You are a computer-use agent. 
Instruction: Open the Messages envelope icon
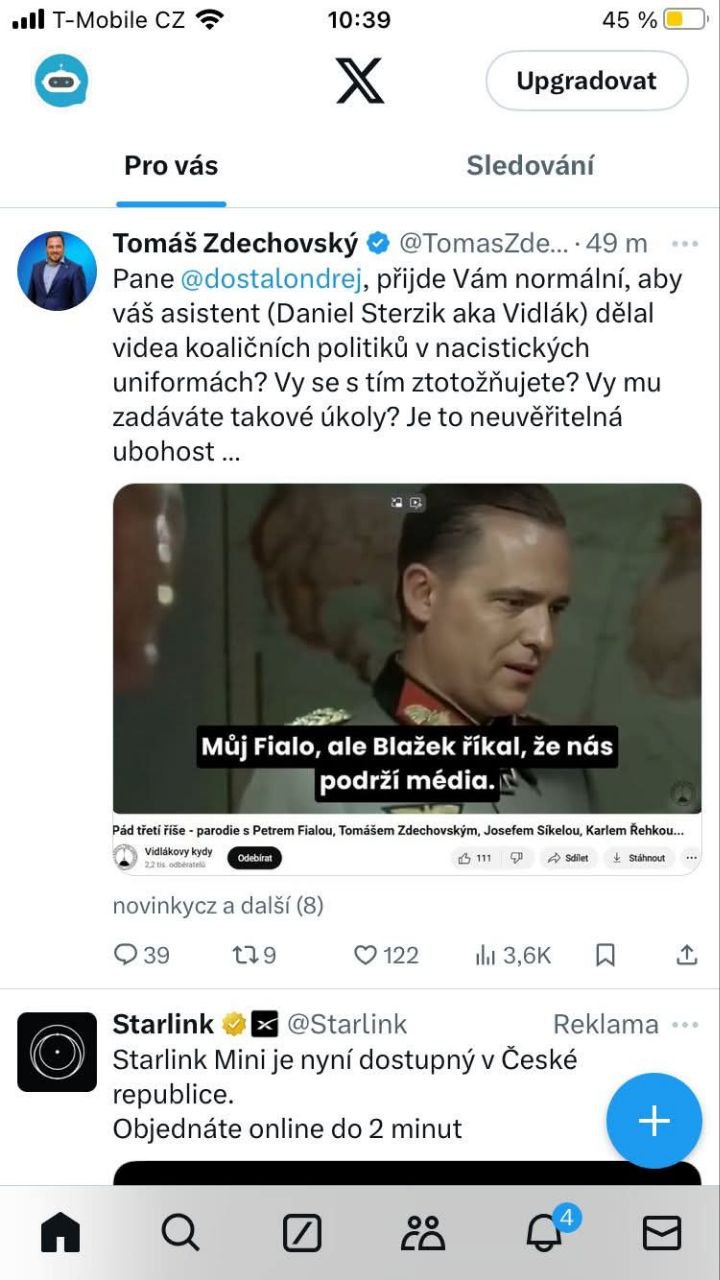click(x=661, y=1233)
